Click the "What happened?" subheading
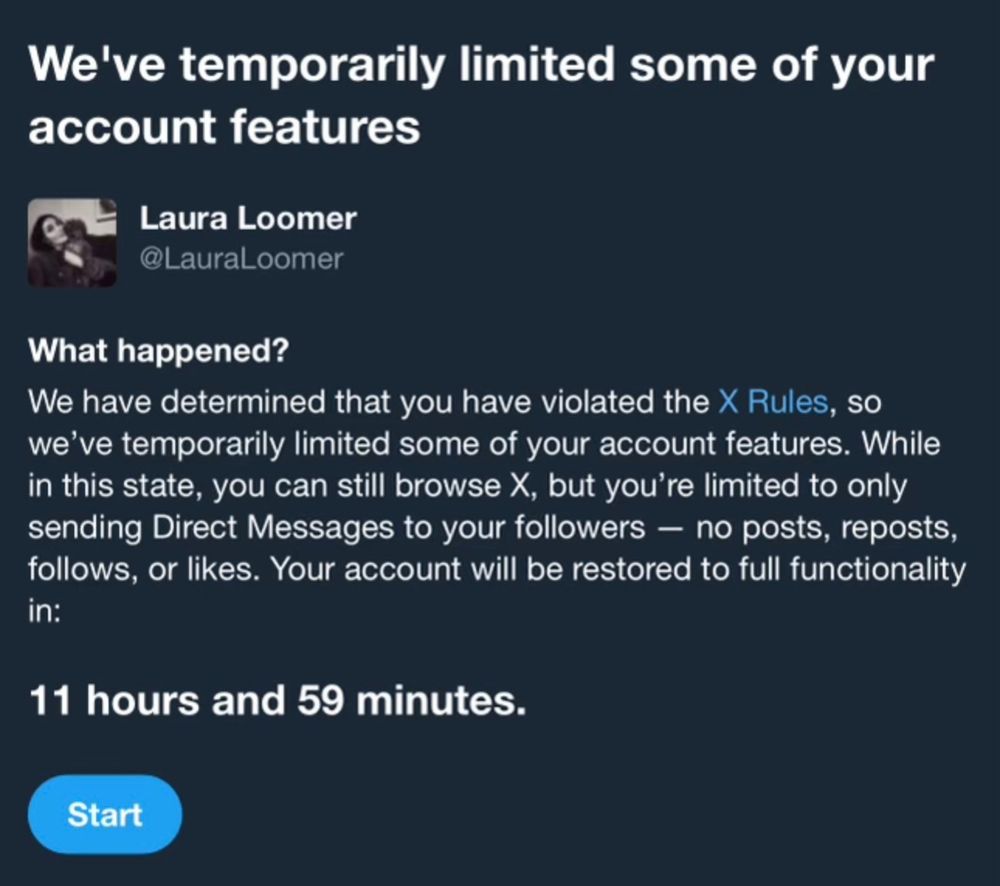Image resolution: width=1000 pixels, height=886 pixels. (158, 350)
